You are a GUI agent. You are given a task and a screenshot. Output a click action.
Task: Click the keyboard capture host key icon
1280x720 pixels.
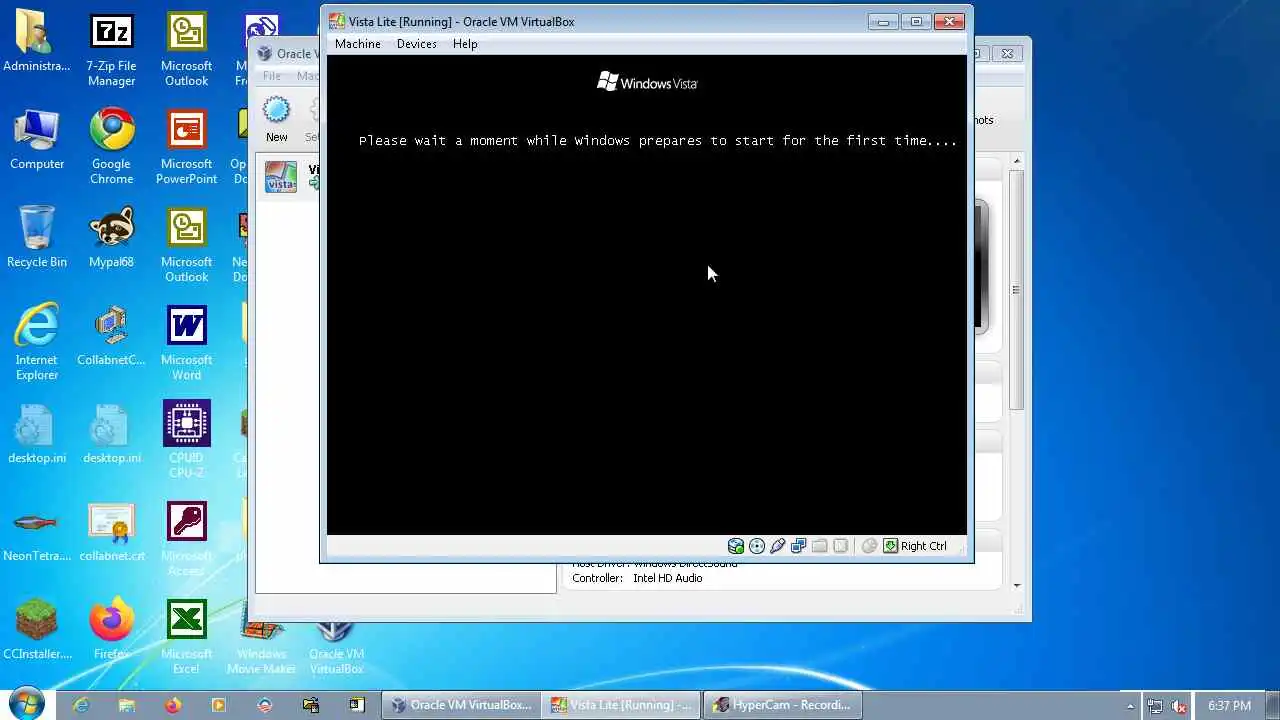tap(890, 546)
